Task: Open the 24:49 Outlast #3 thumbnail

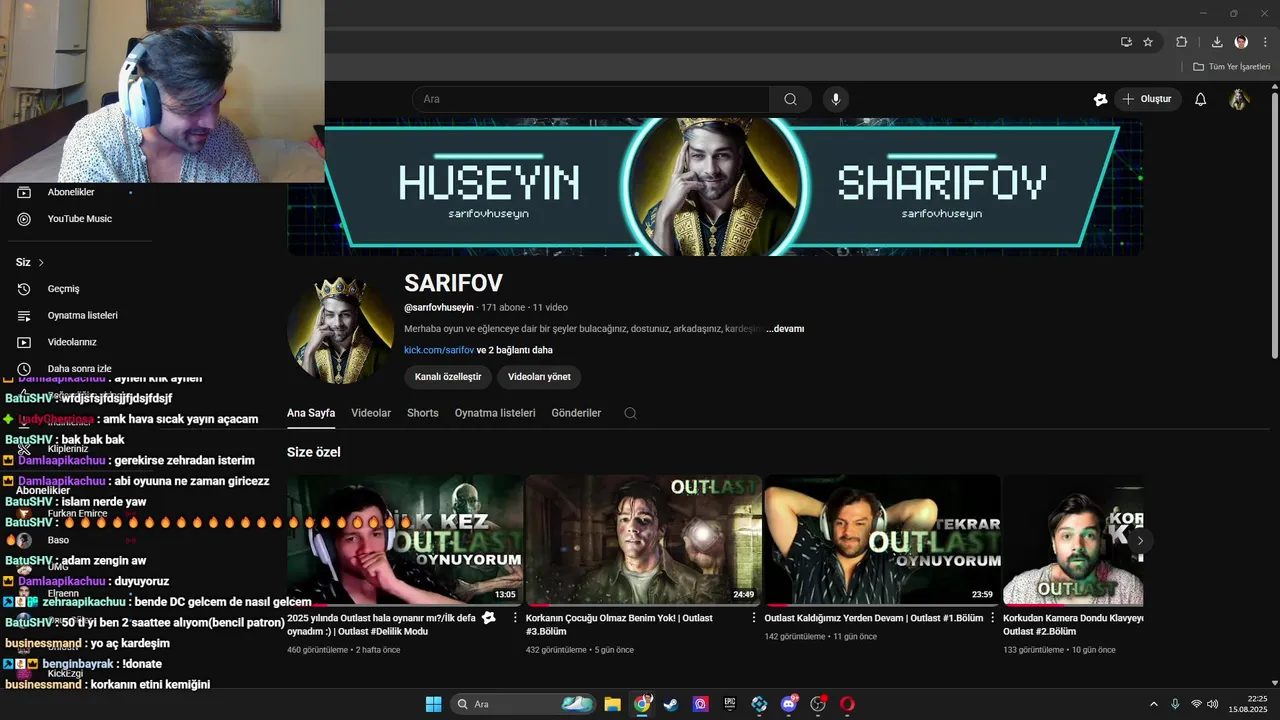Action: pyautogui.click(x=644, y=540)
